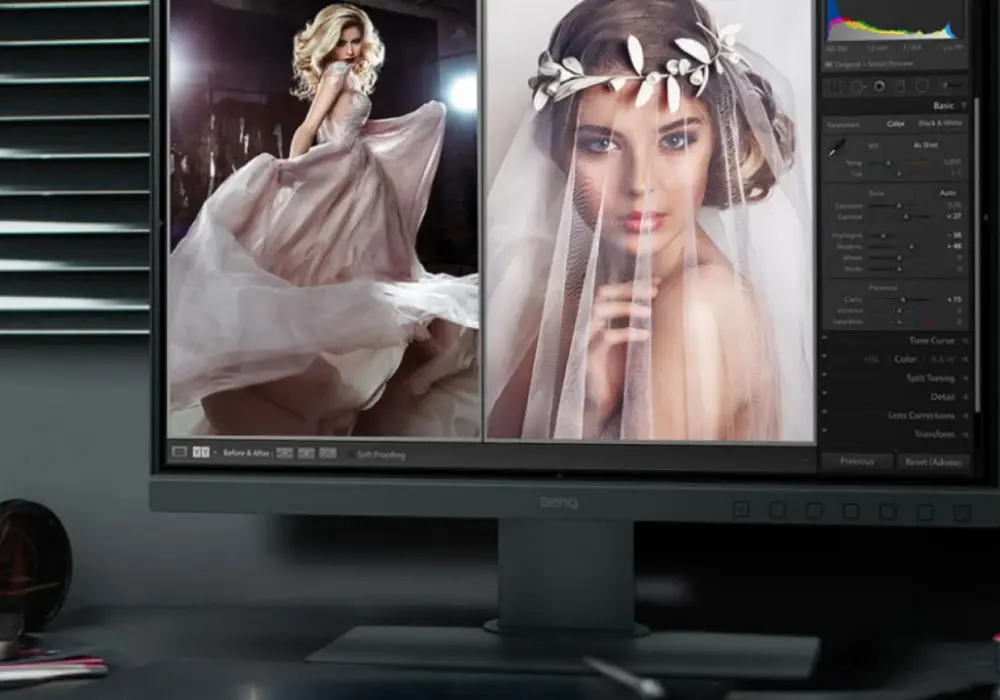Collapse the Basic panel
The height and width of the screenshot is (700, 1000).
click(x=964, y=106)
